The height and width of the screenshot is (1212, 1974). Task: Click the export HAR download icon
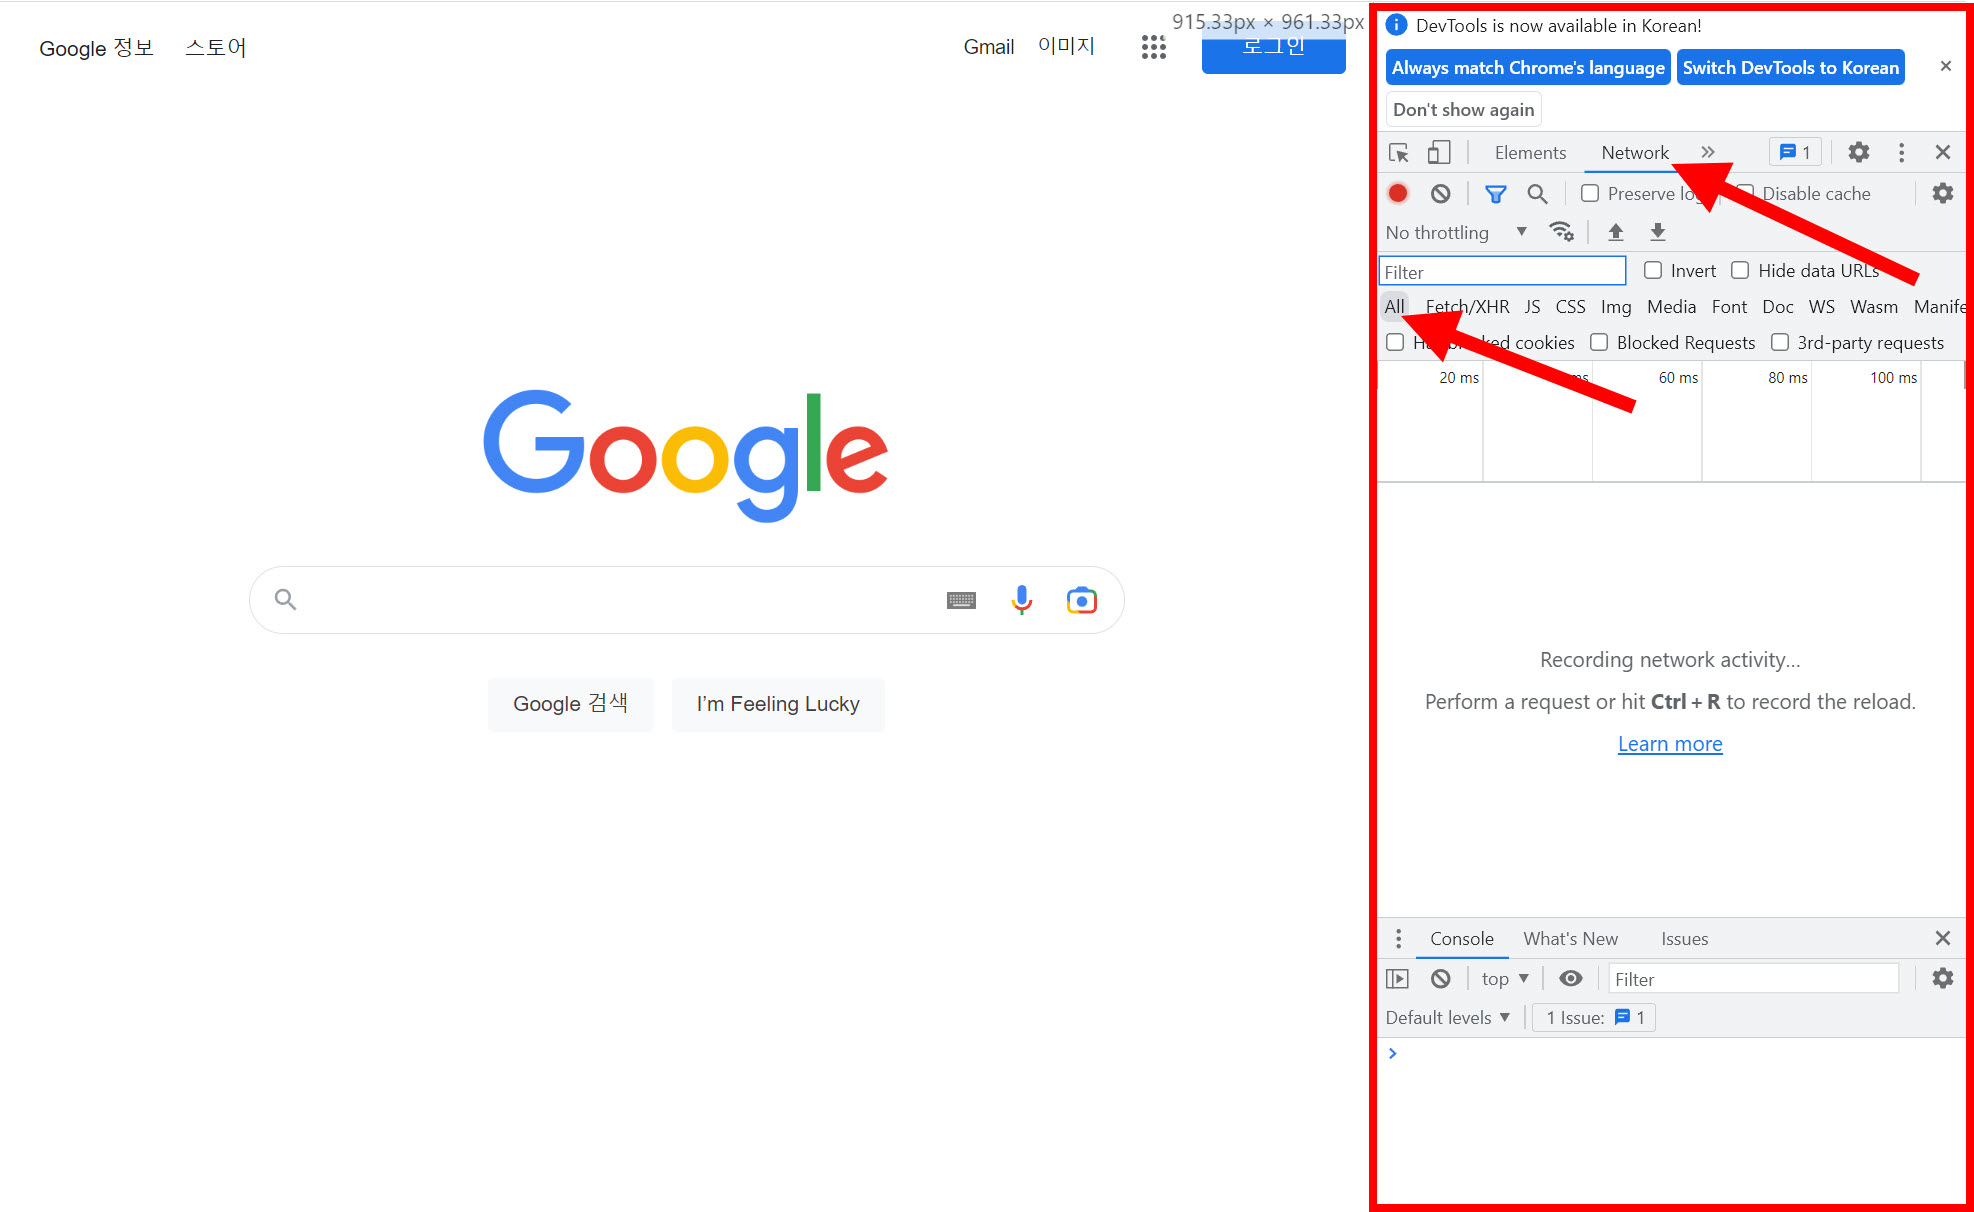point(1657,232)
